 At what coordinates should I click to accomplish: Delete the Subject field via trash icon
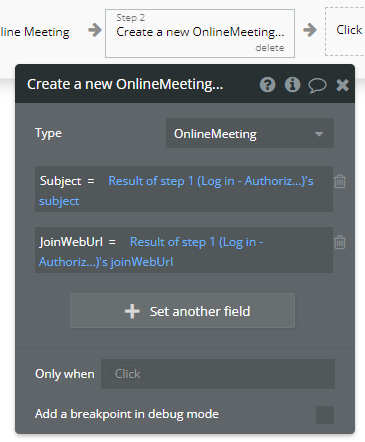point(340,181)
